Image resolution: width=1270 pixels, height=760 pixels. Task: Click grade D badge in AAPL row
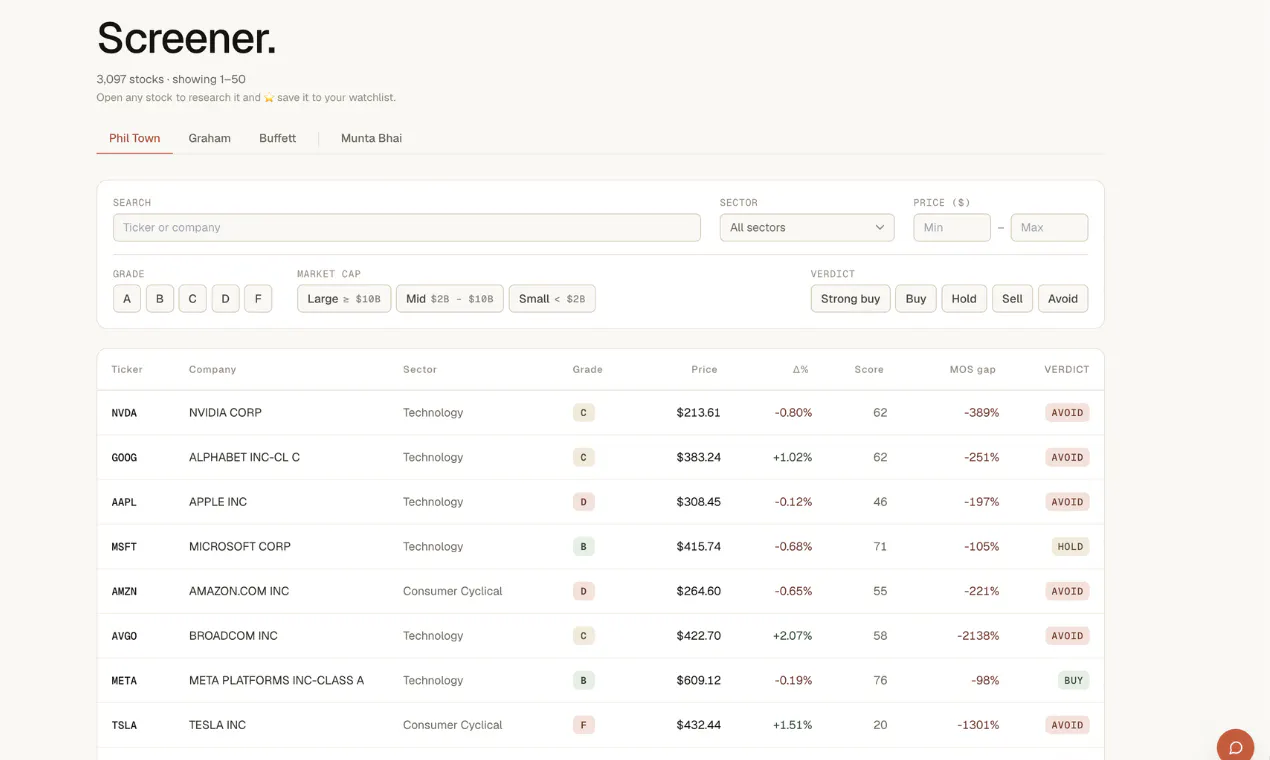click(584, 502)
